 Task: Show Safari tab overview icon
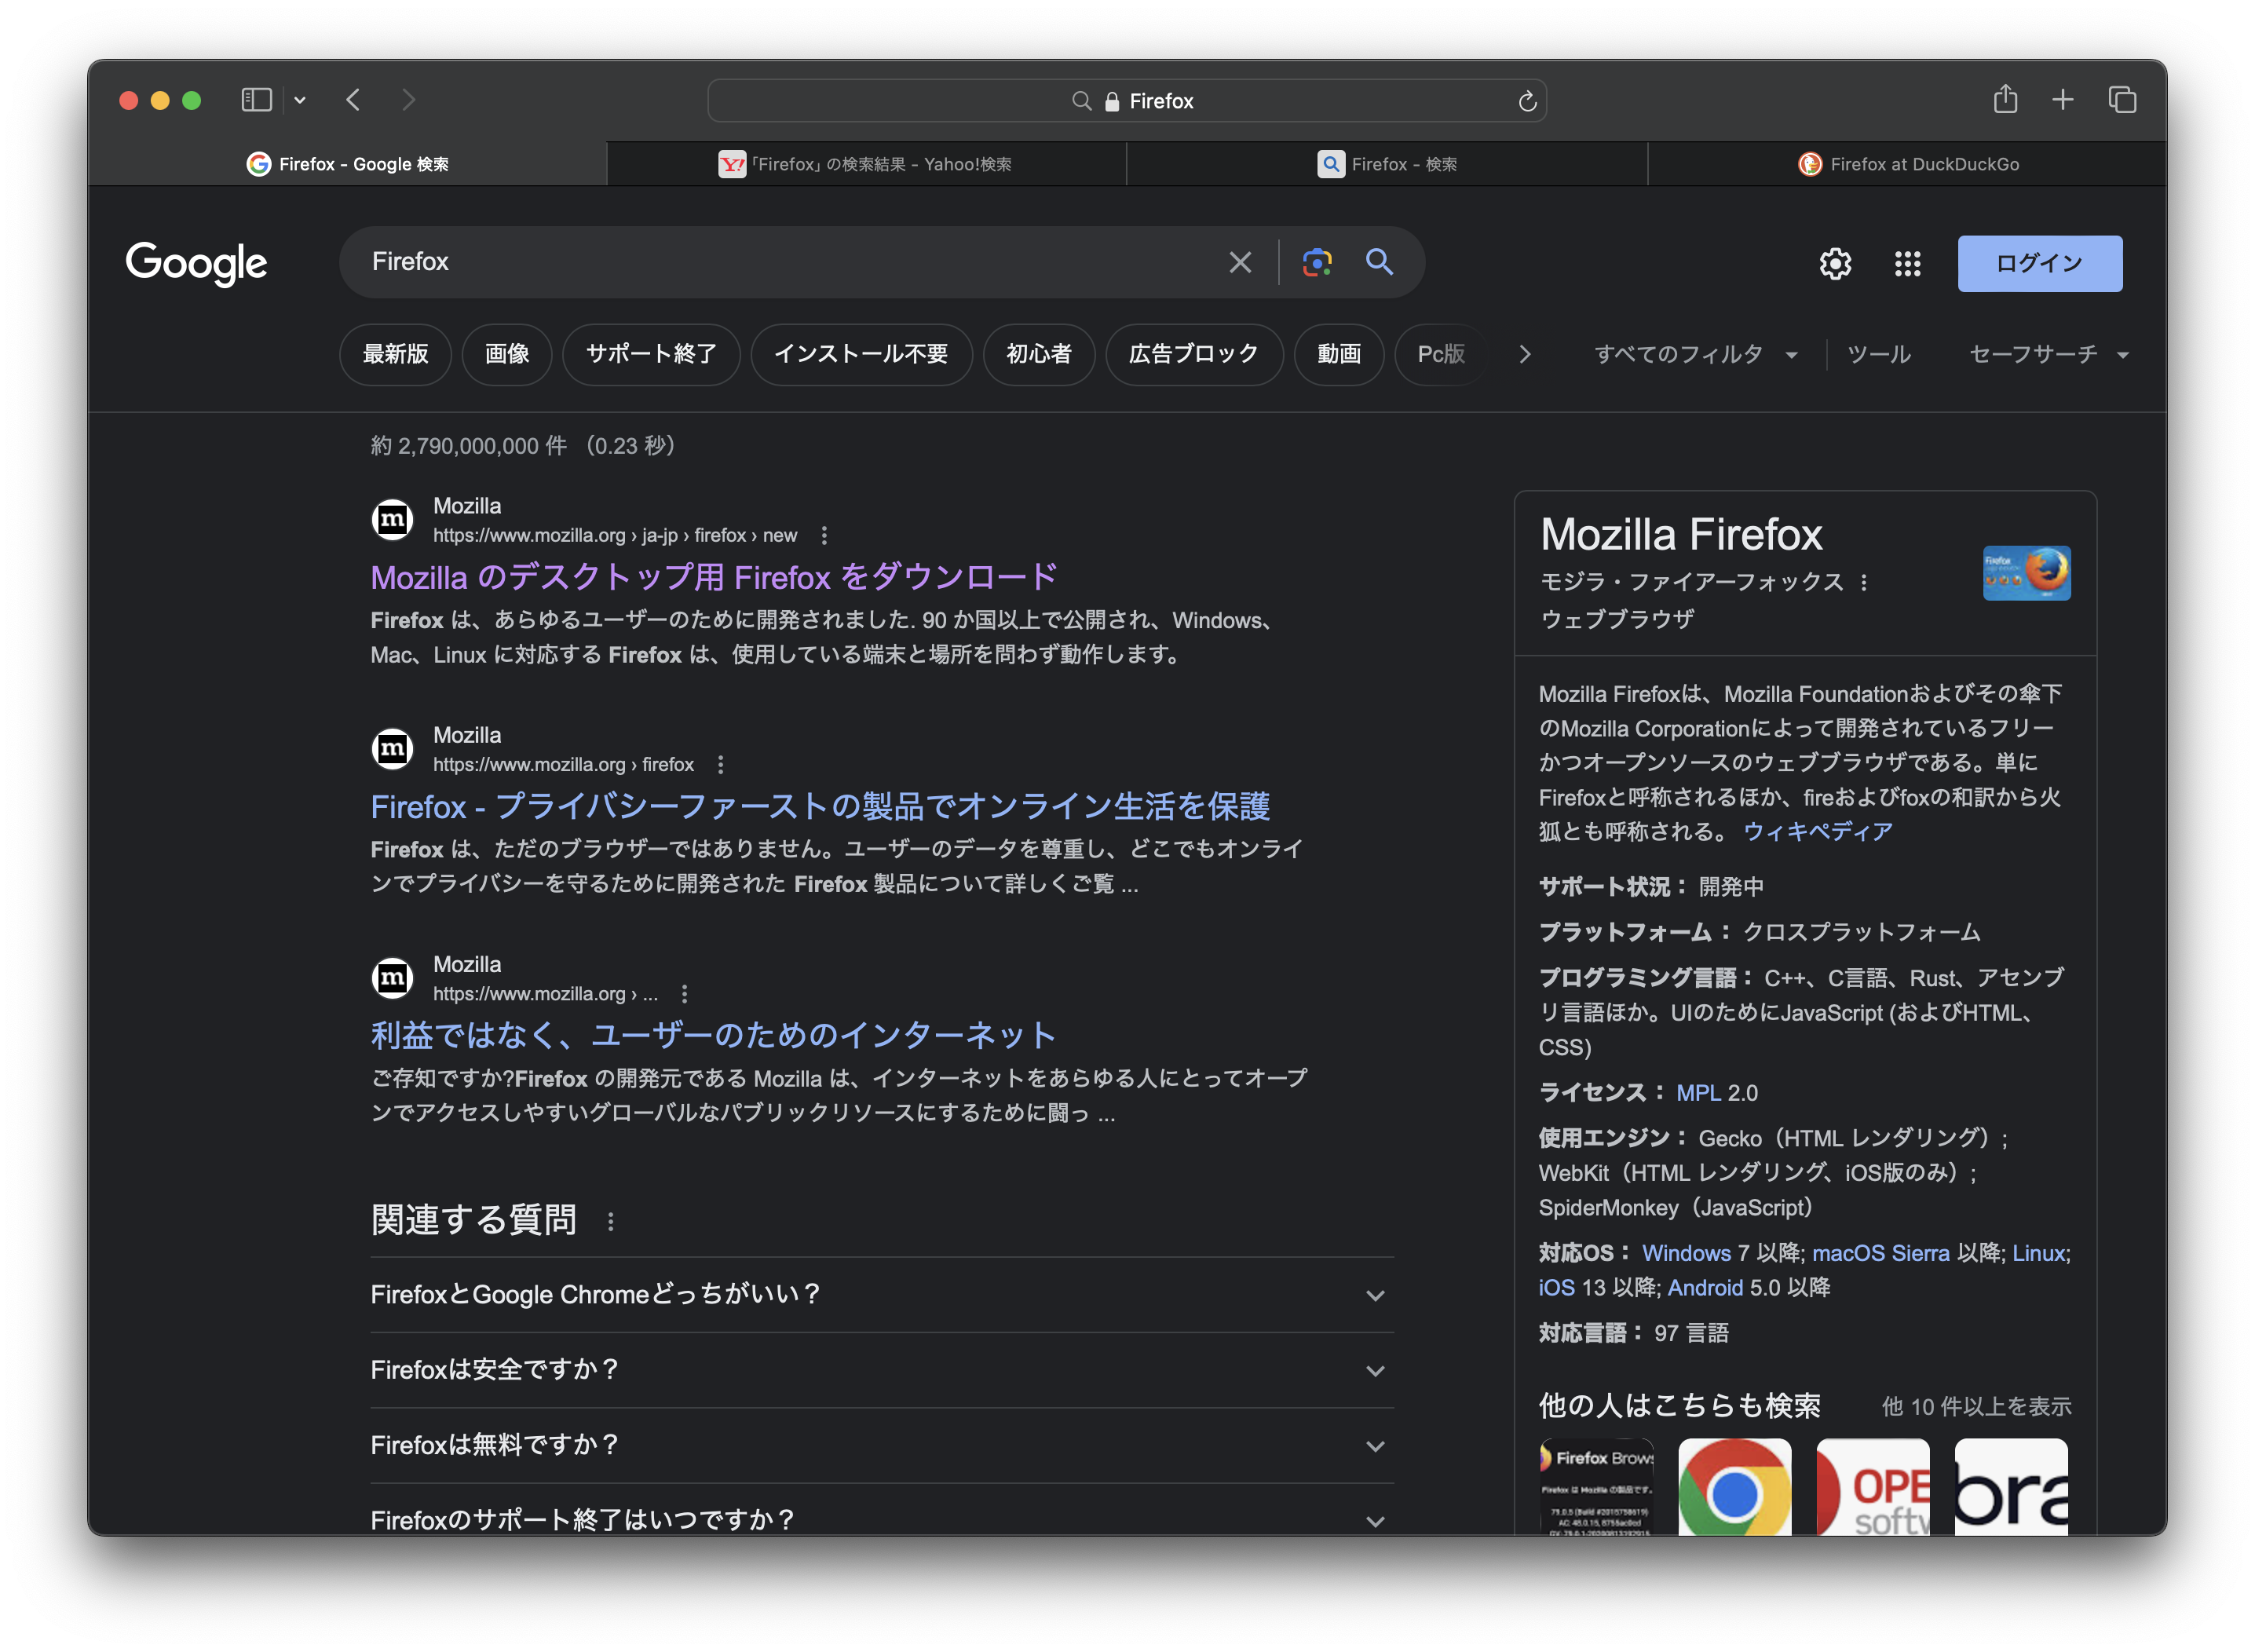tap(2122, 100)
